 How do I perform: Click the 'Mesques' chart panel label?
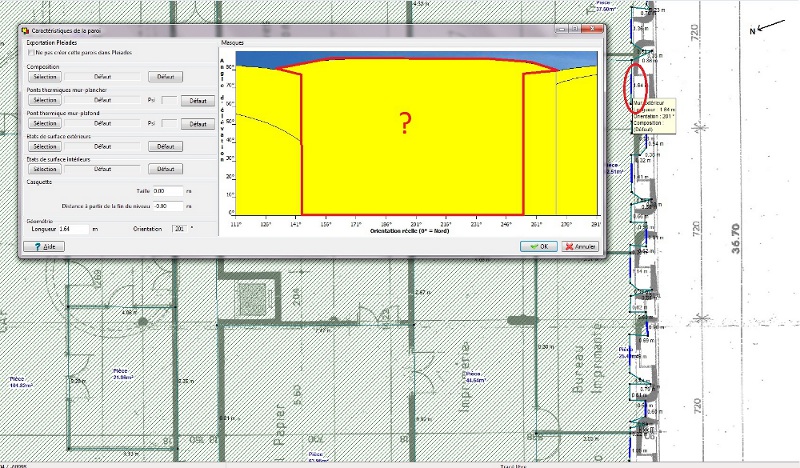click(x=233, y=43)
